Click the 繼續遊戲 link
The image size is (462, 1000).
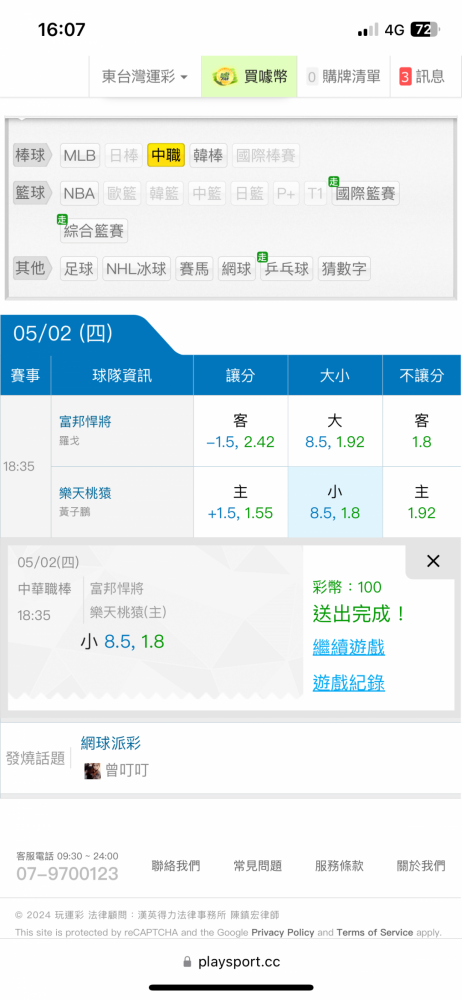348,648
